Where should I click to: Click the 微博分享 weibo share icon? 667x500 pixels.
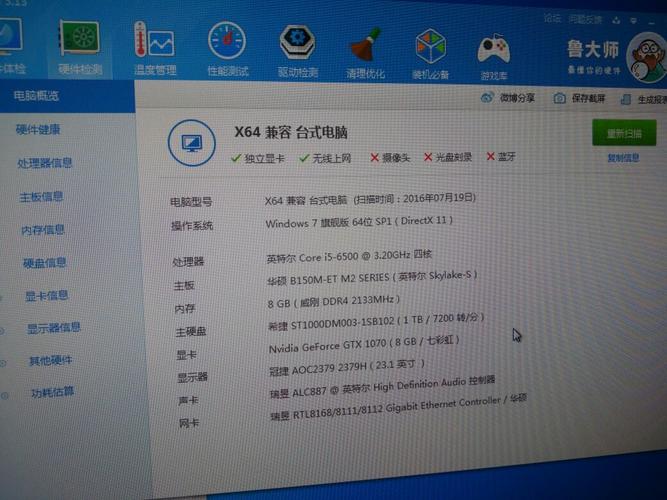(x=487, y=97)
